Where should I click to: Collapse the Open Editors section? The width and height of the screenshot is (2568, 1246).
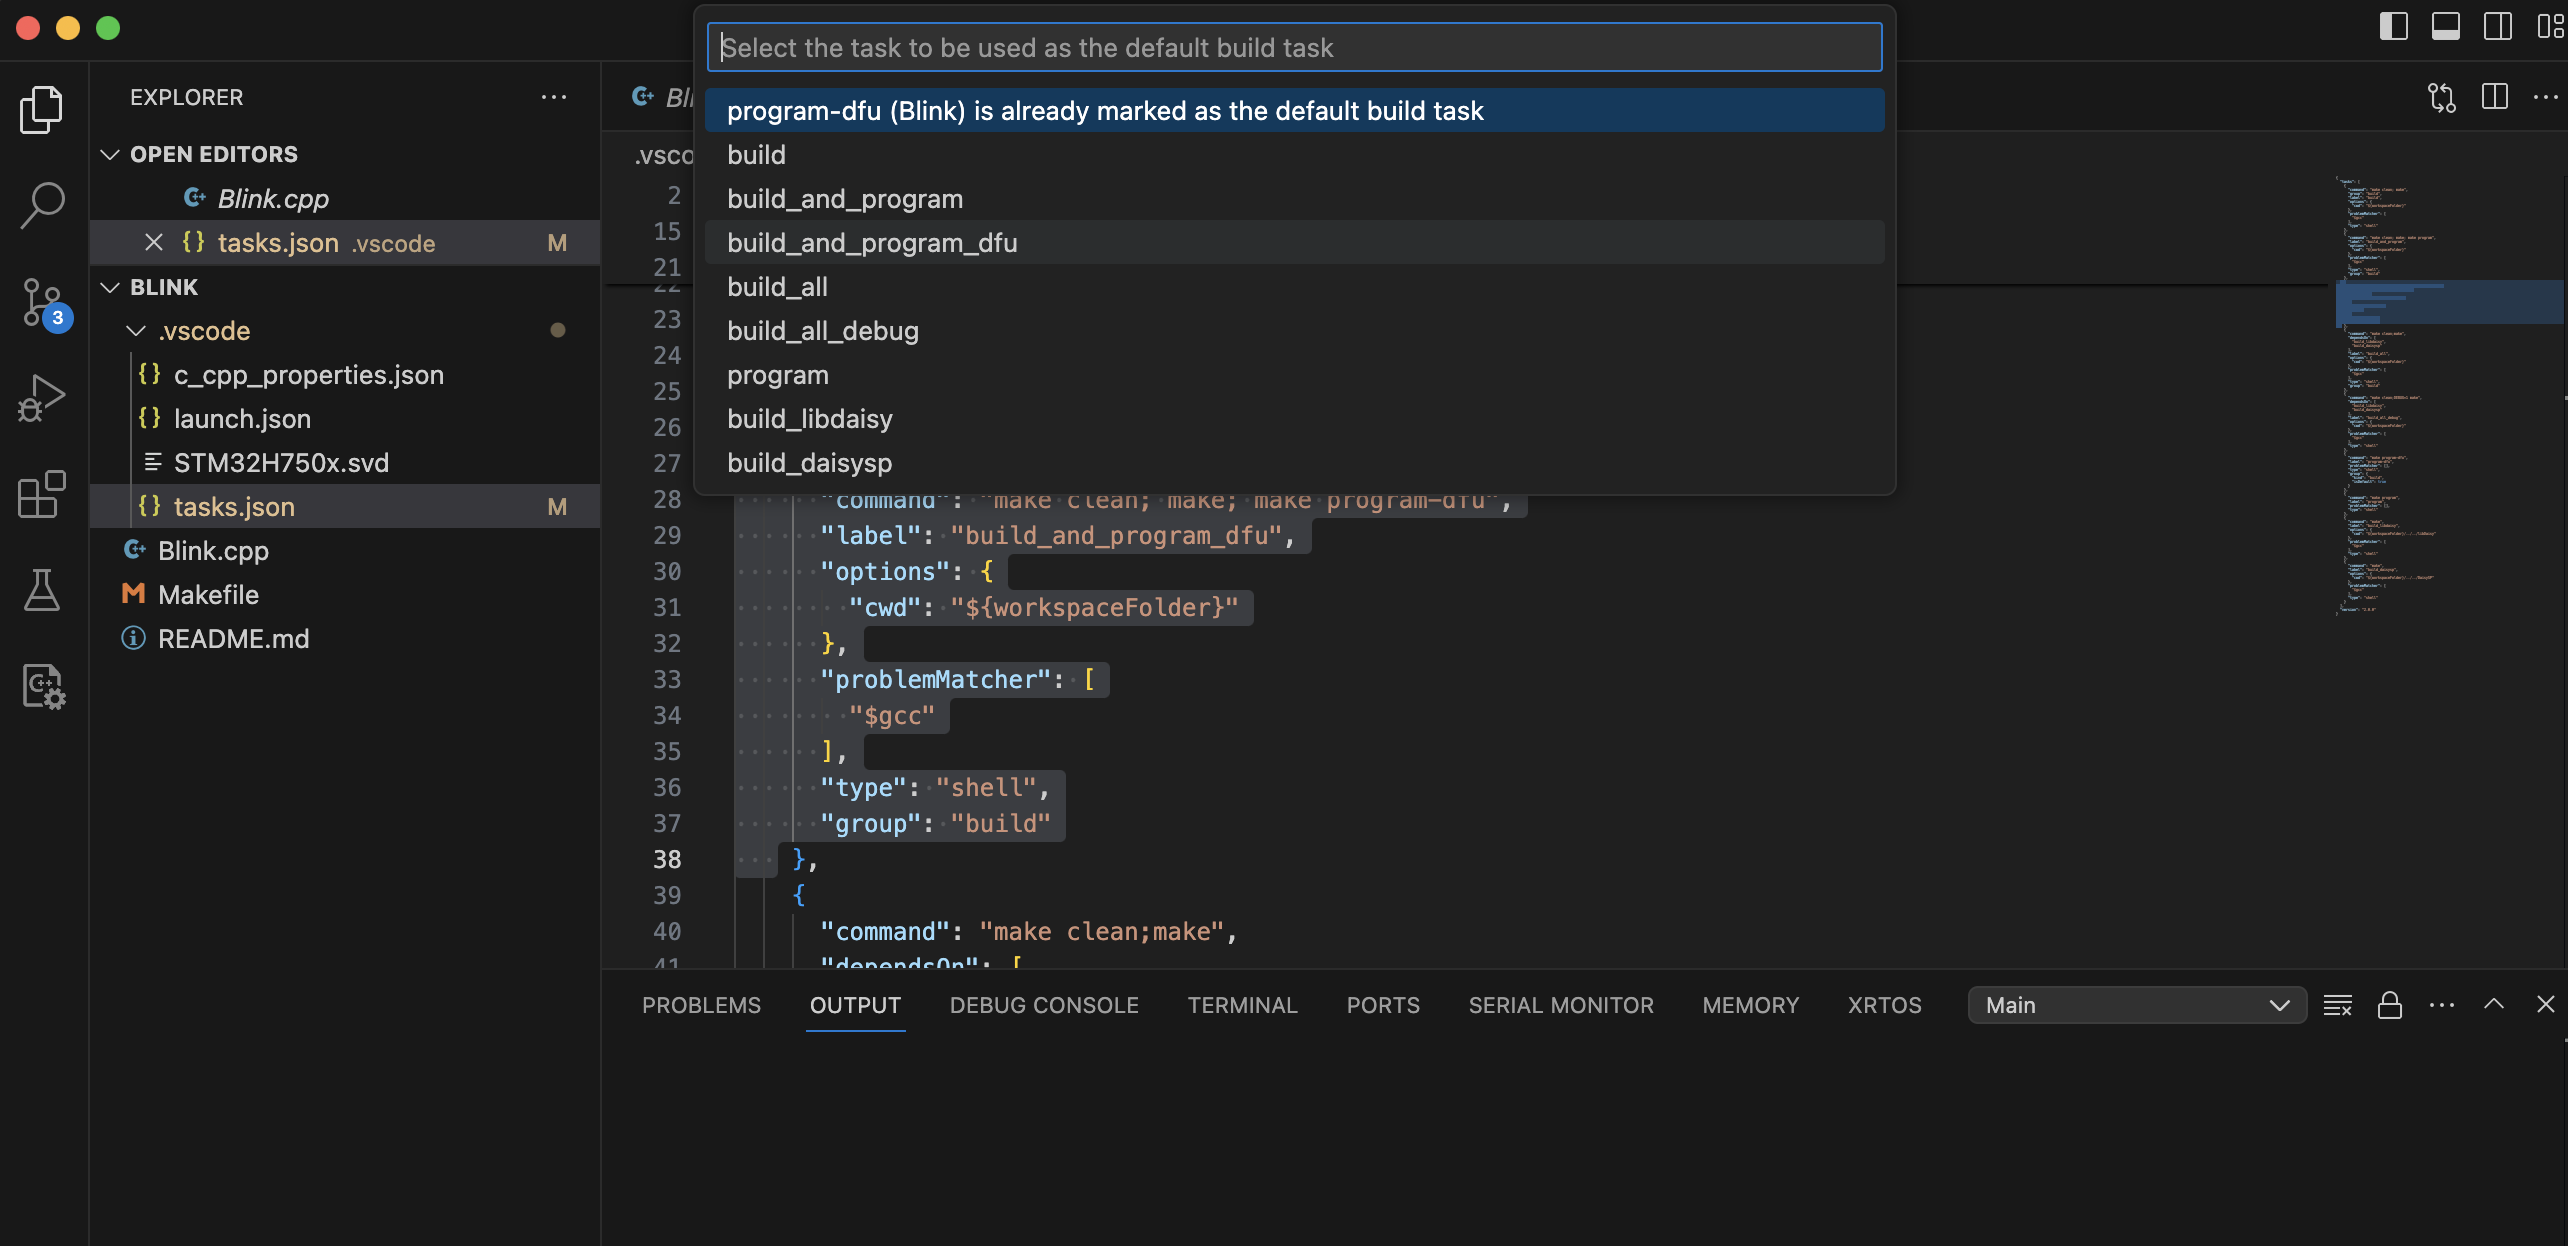(x=111, y=154)
